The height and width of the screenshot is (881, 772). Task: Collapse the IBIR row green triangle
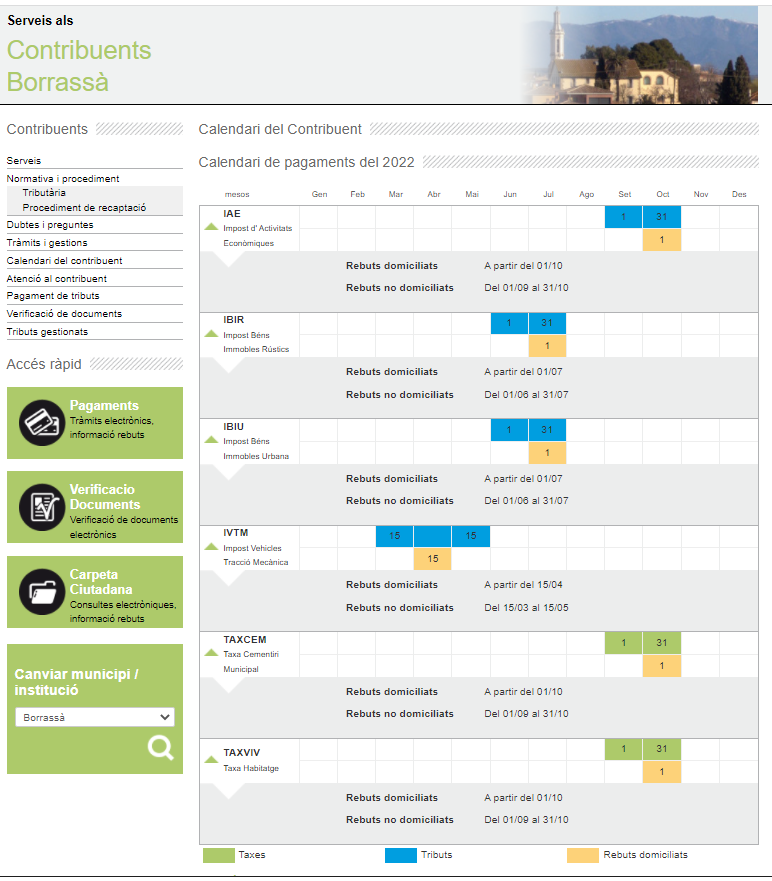click(211, 334)
